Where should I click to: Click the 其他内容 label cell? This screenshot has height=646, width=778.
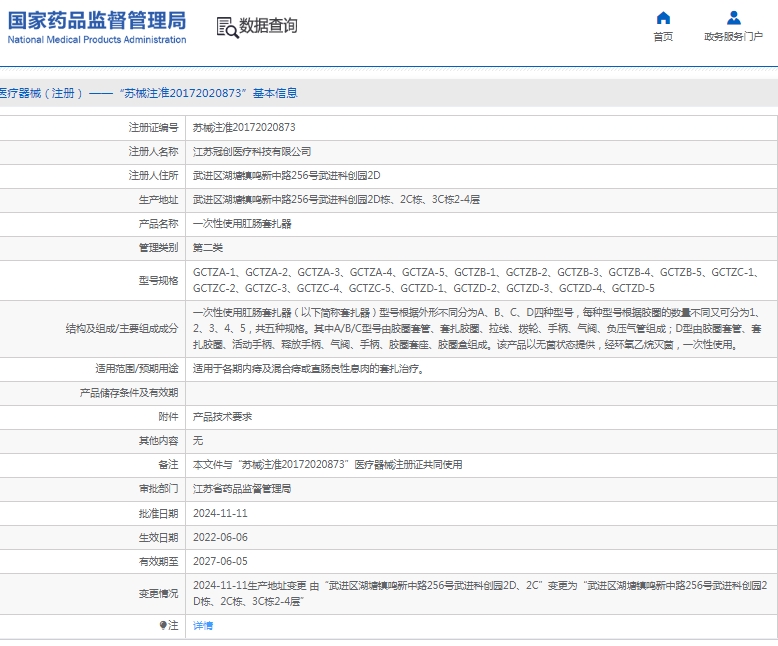tap(92, 441)
